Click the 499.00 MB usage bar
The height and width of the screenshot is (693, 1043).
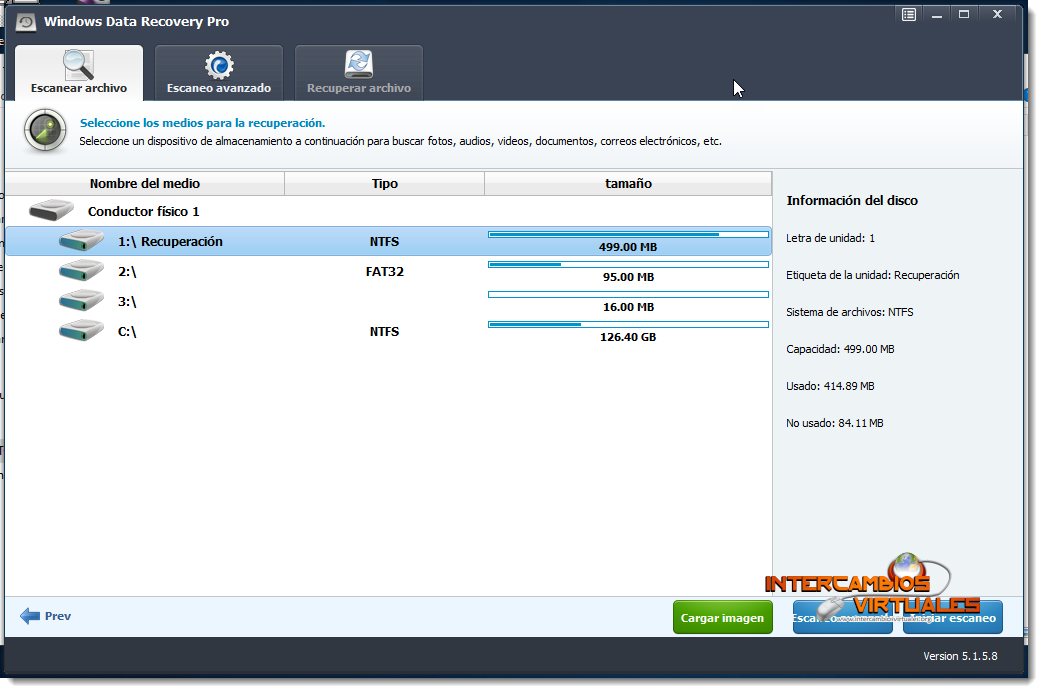point(628,234)
